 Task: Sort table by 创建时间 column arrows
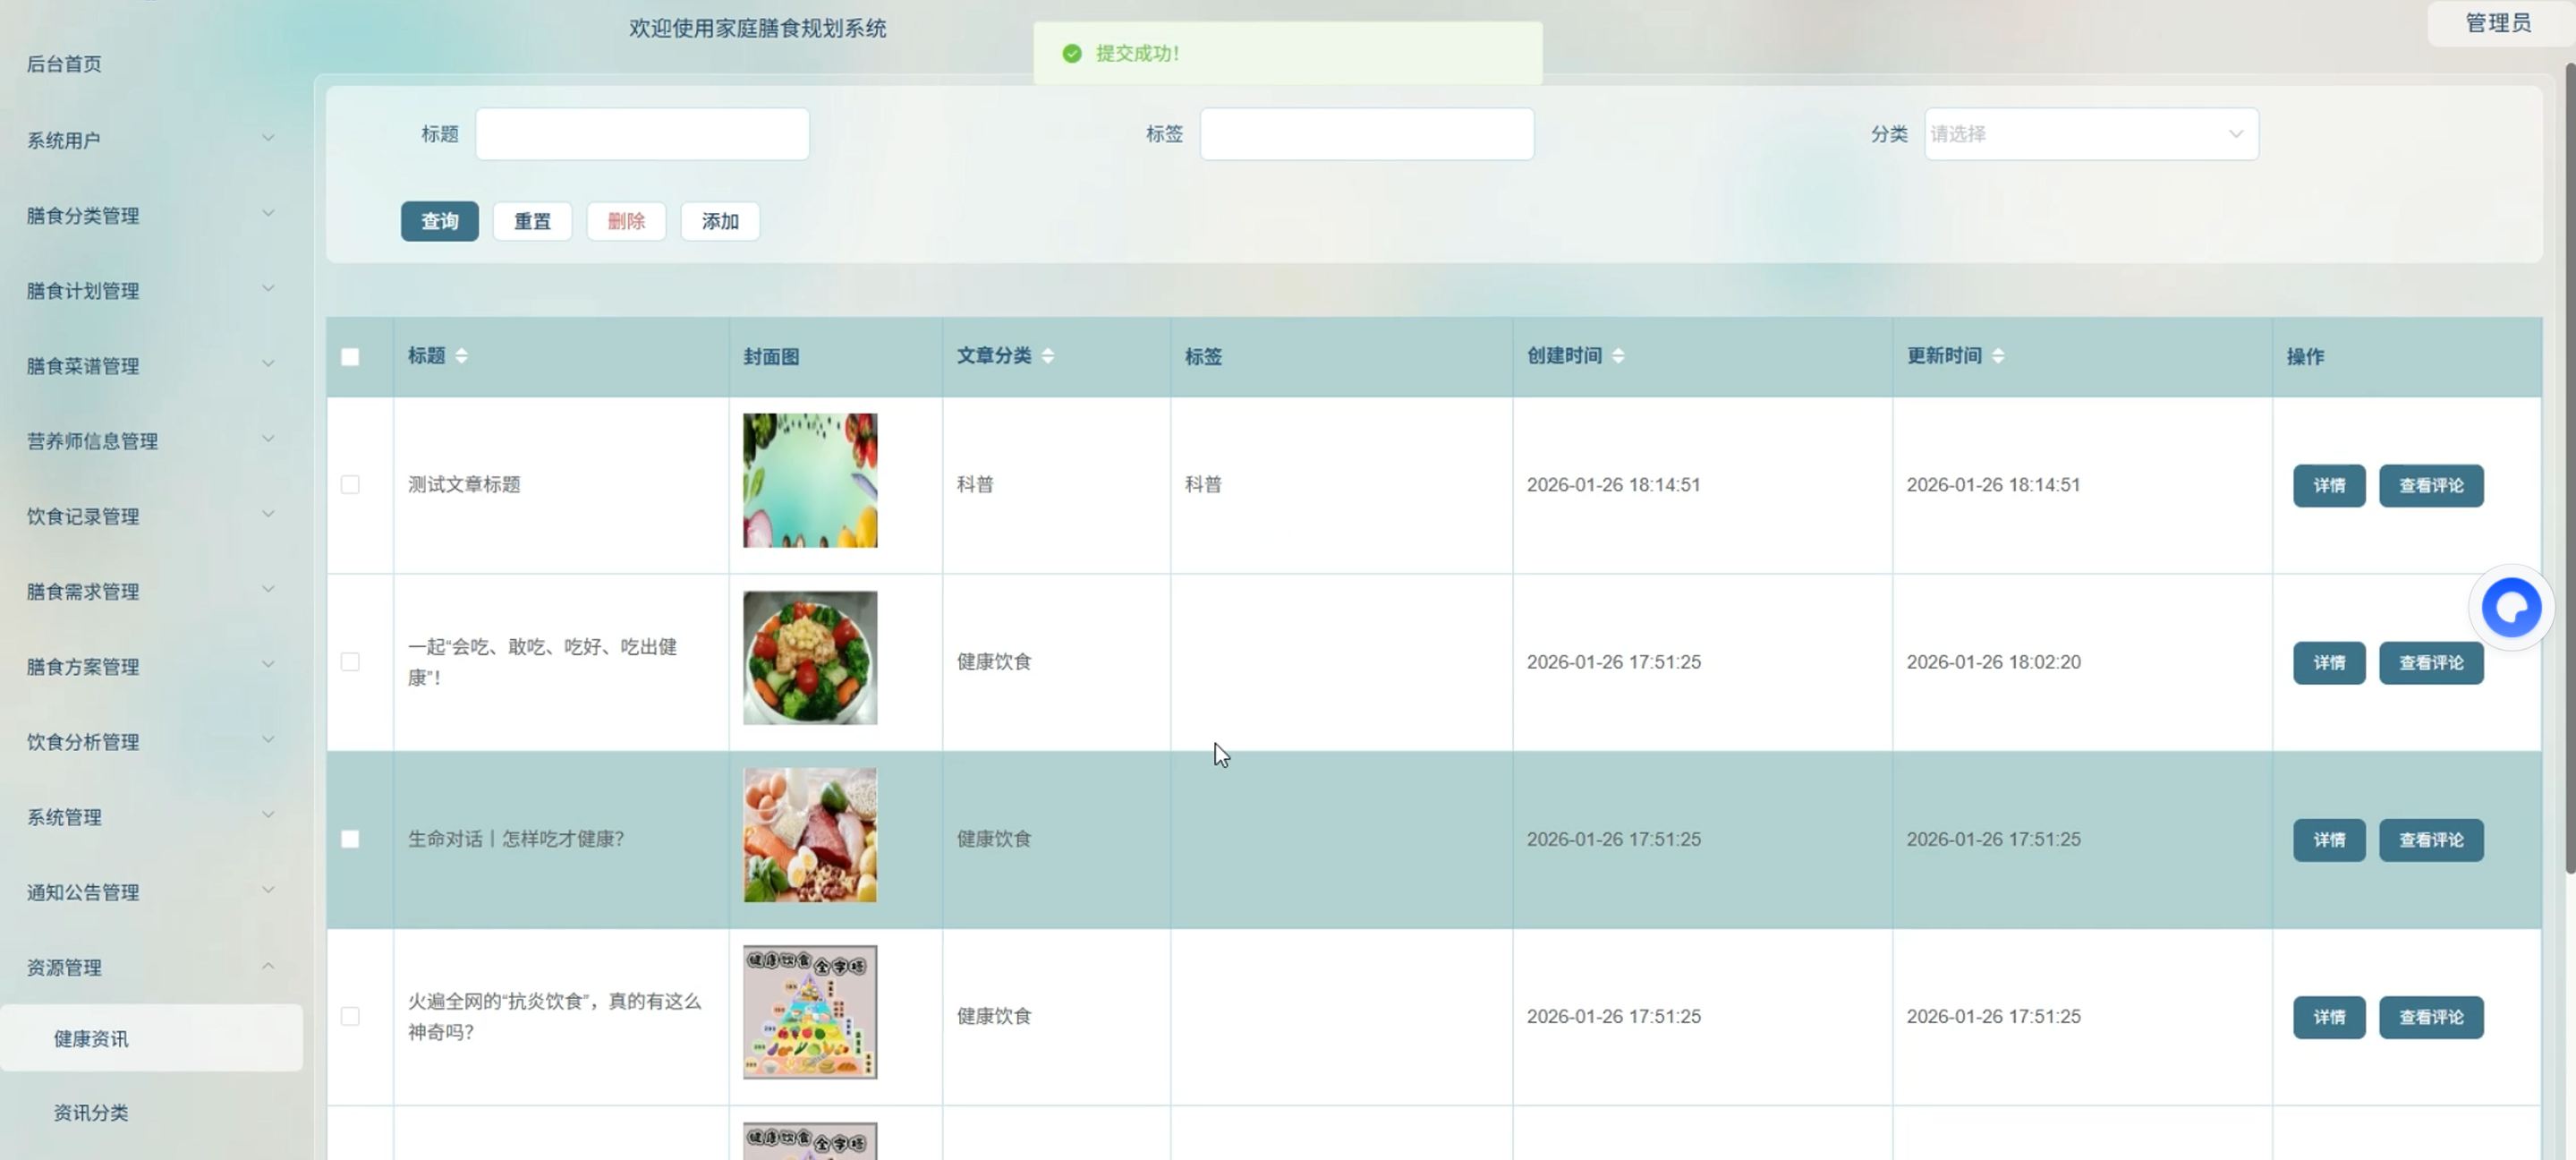pos(1618,356)
